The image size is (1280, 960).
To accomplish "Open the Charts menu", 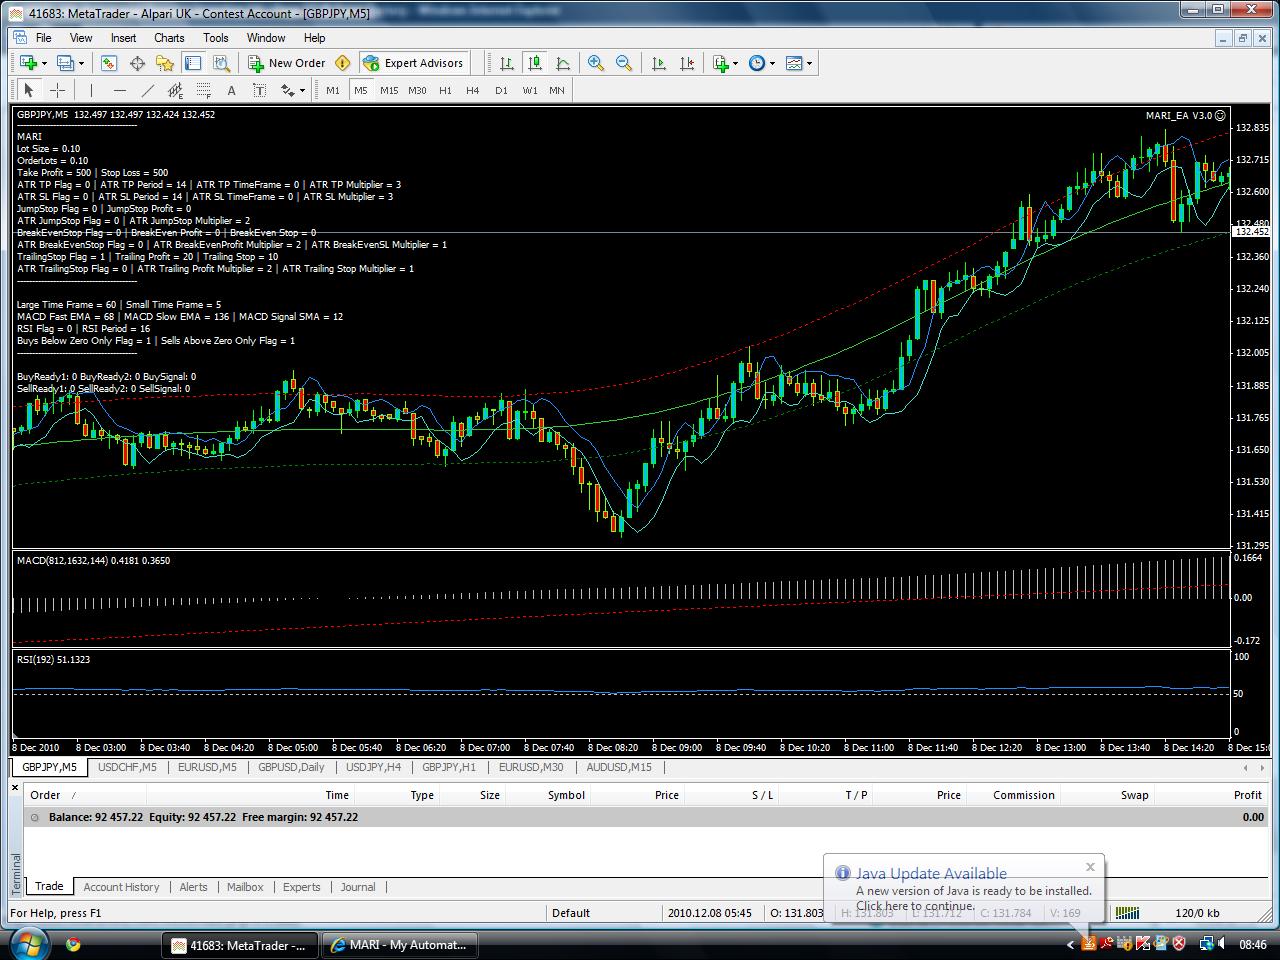I will click(x=169, y=38).
